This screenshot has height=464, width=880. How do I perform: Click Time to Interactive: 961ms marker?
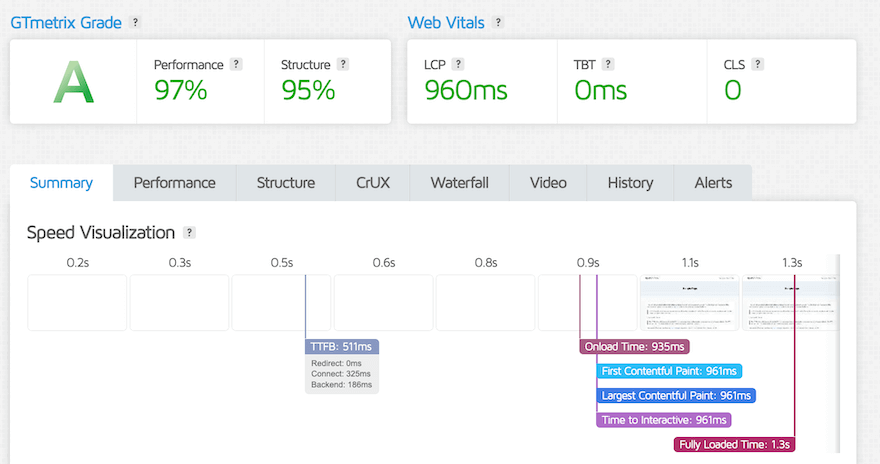point(664,420)
